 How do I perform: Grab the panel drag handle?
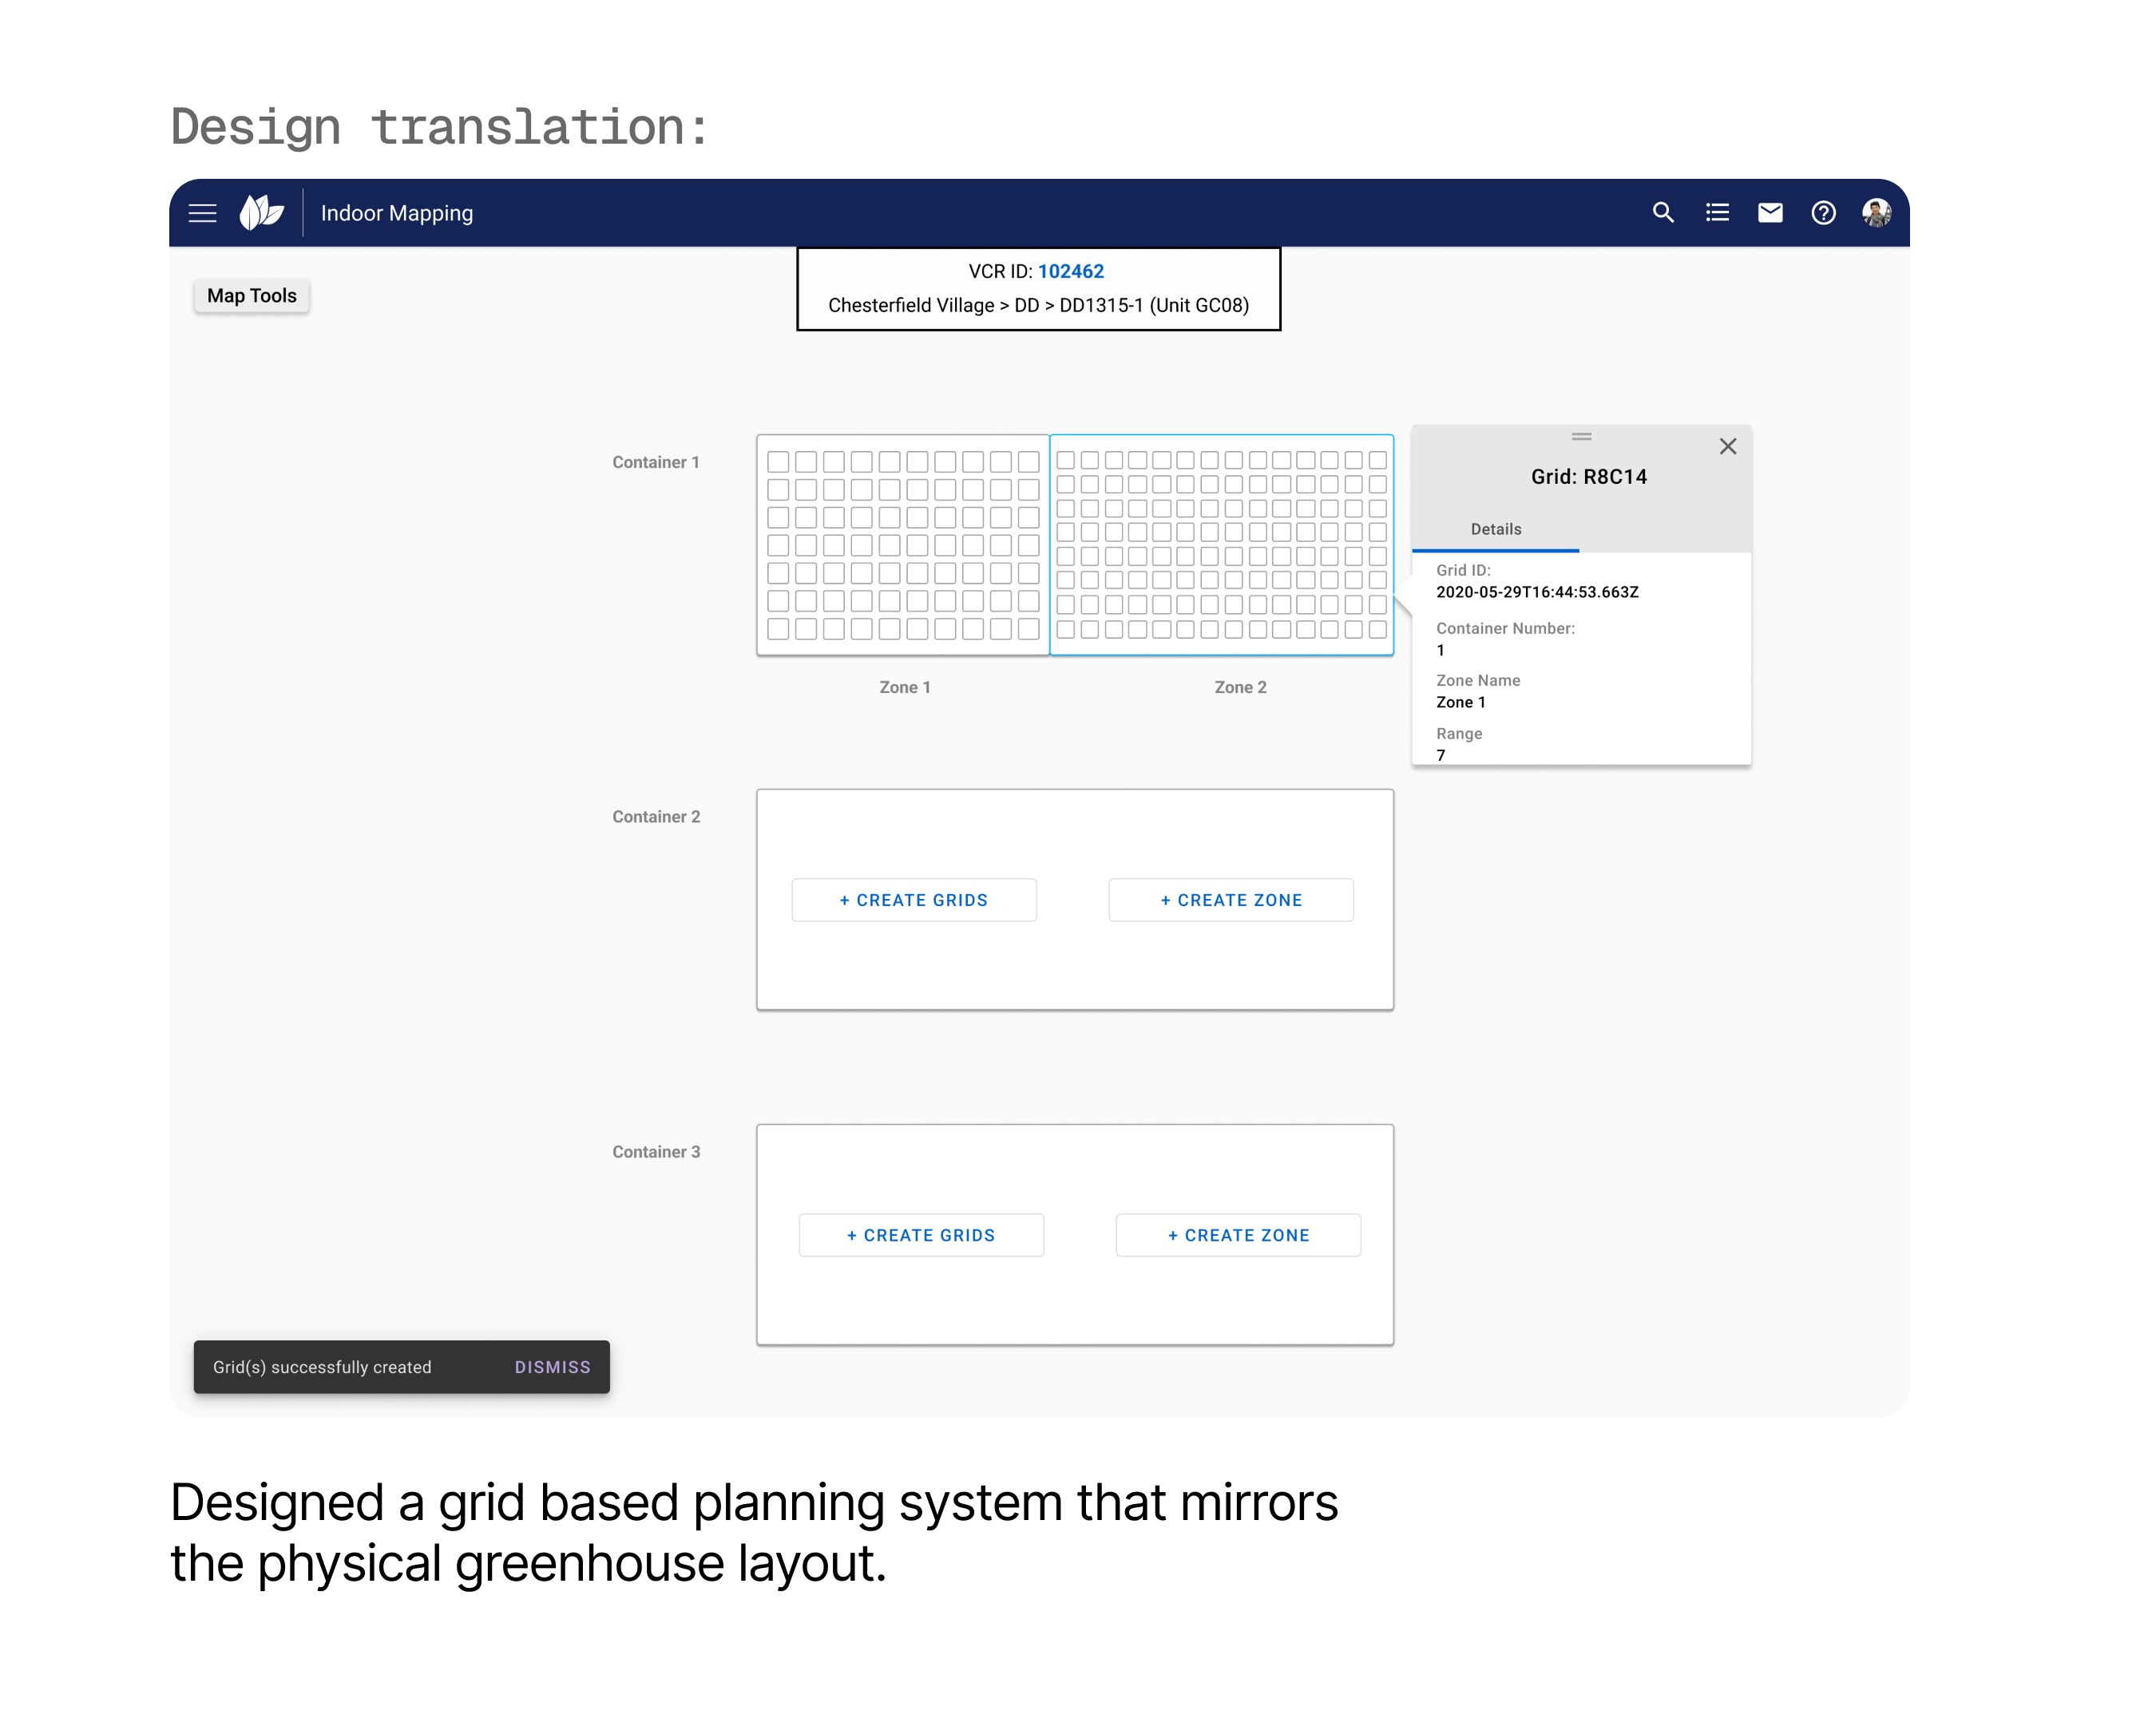pyautogui.click(x=1581, y=437)
